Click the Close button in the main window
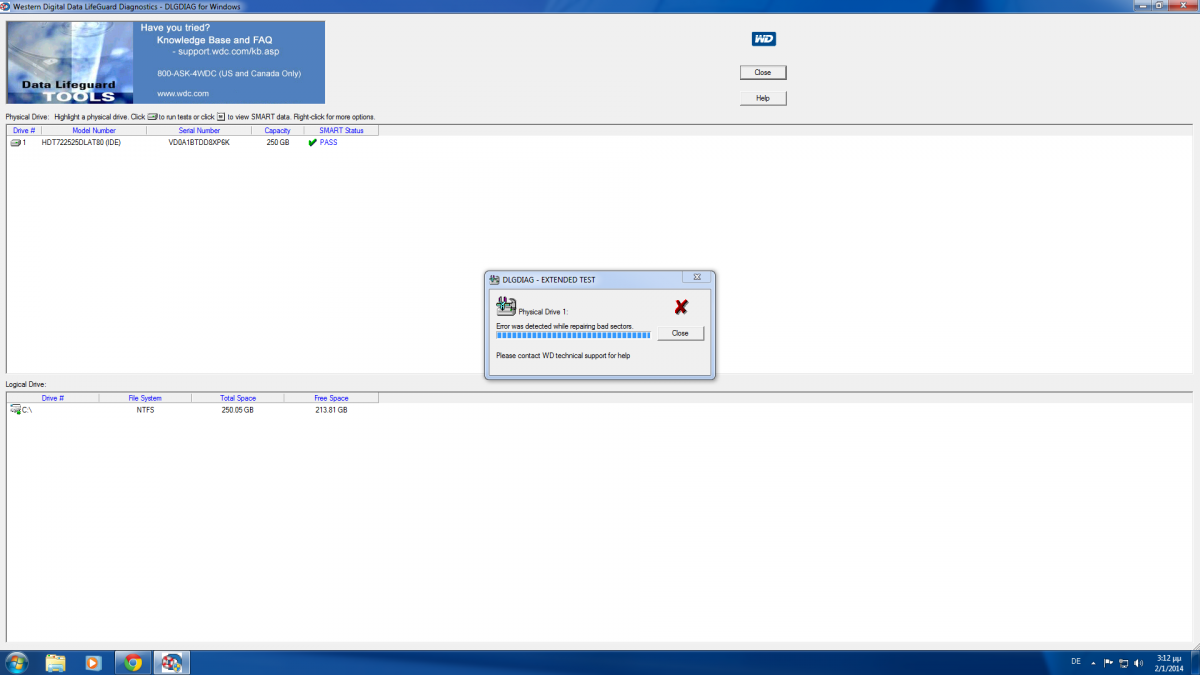Image resolution: width=1200 pixels, height=675 pixels. pos(763,72)
